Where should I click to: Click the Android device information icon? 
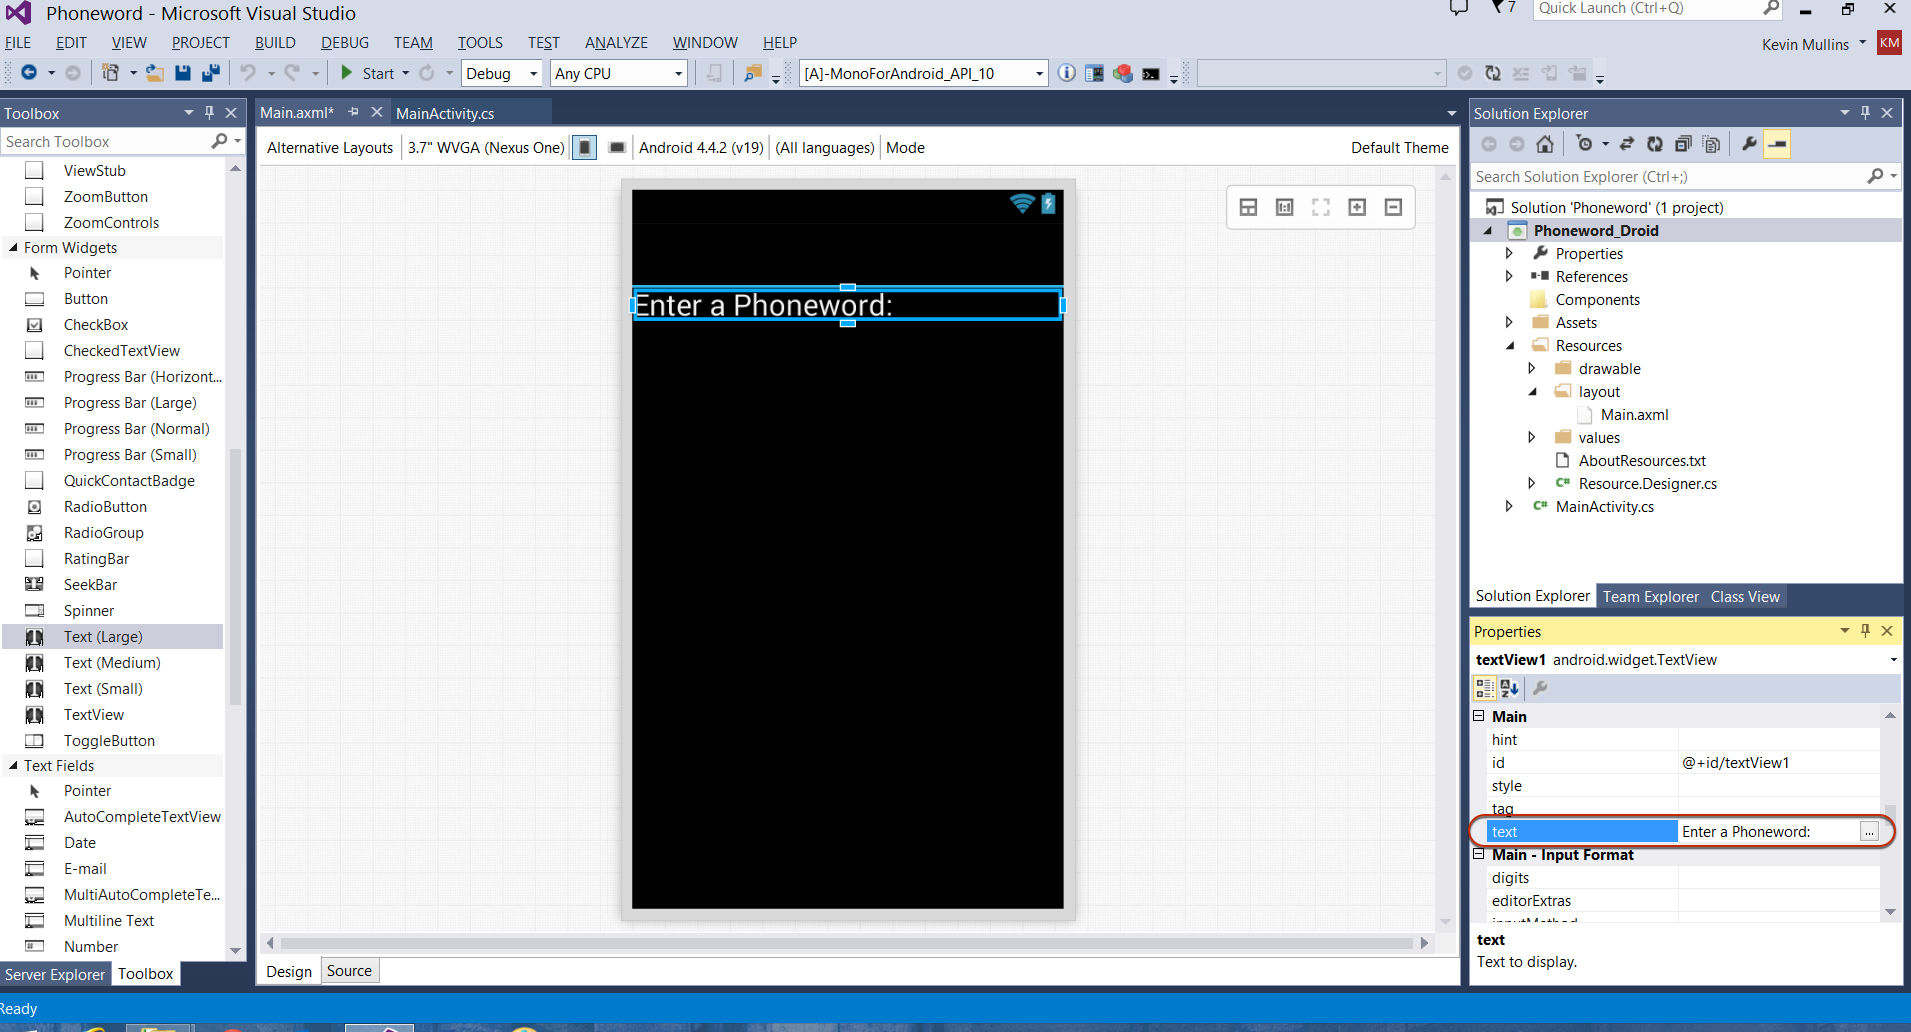click(x=1067, y=73)
